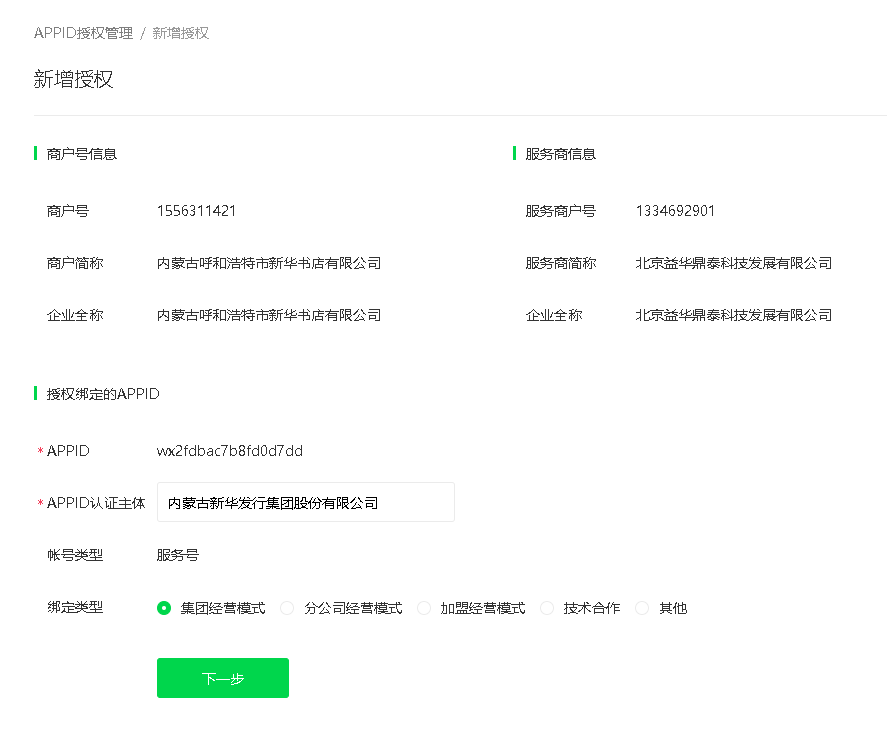Click the merchant number 1556311421
Viewport: 887px width, 737px height.
coord(196,211)
